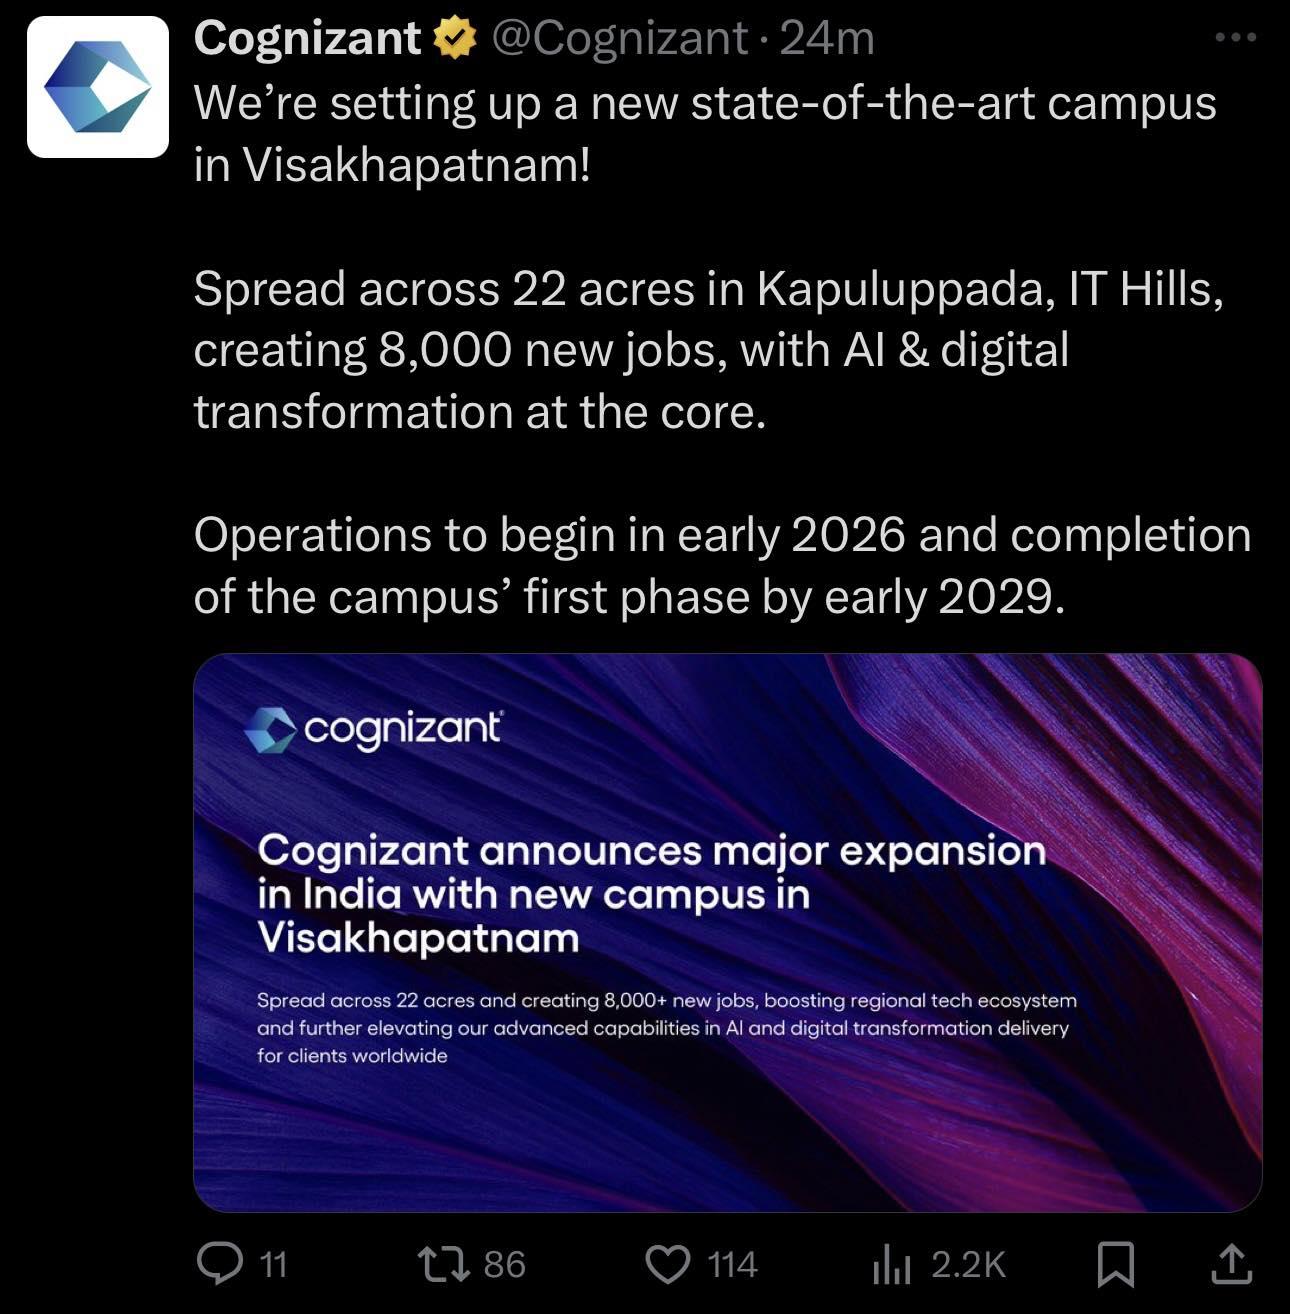The width and height of the screenshot is (1290, 1314).
Task: Share the post via upload arrow icon
Action: click(x=1232, y=1263)
